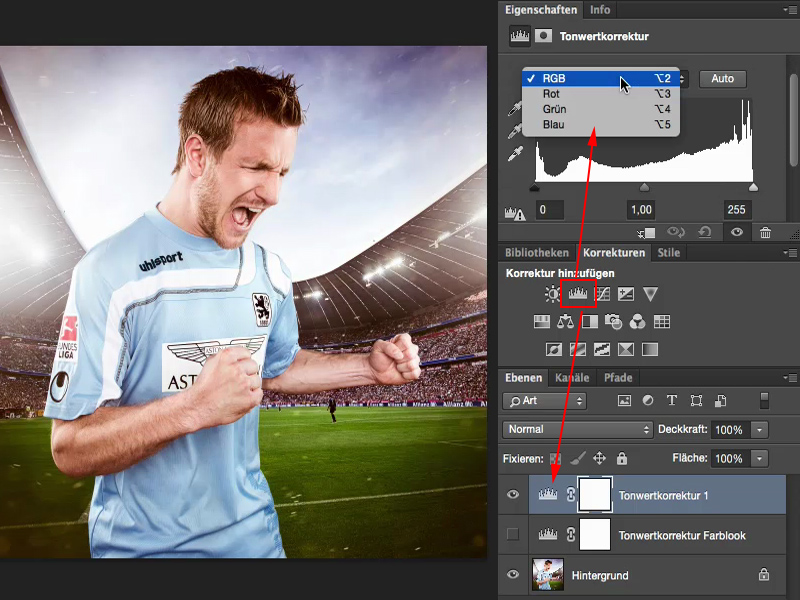Add a Photo Filter adjustment (camera icon)

pos(613,321)
